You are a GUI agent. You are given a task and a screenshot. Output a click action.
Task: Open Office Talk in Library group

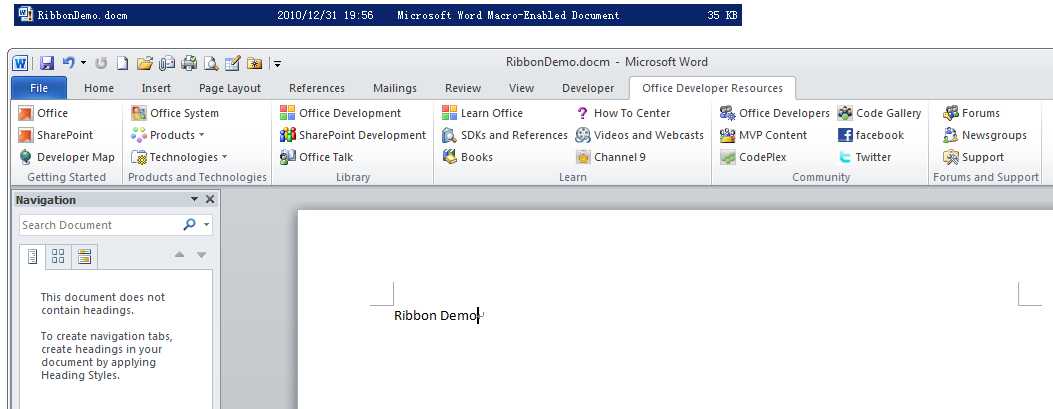pos(316,157)
